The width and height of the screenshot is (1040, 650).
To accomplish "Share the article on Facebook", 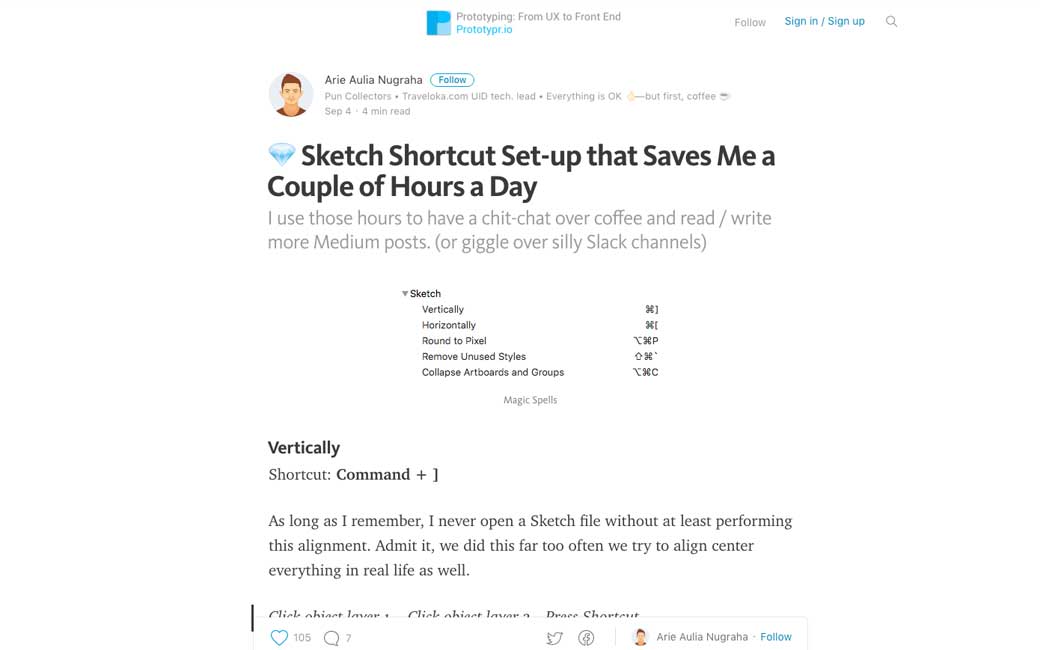I will pos(587,637).
